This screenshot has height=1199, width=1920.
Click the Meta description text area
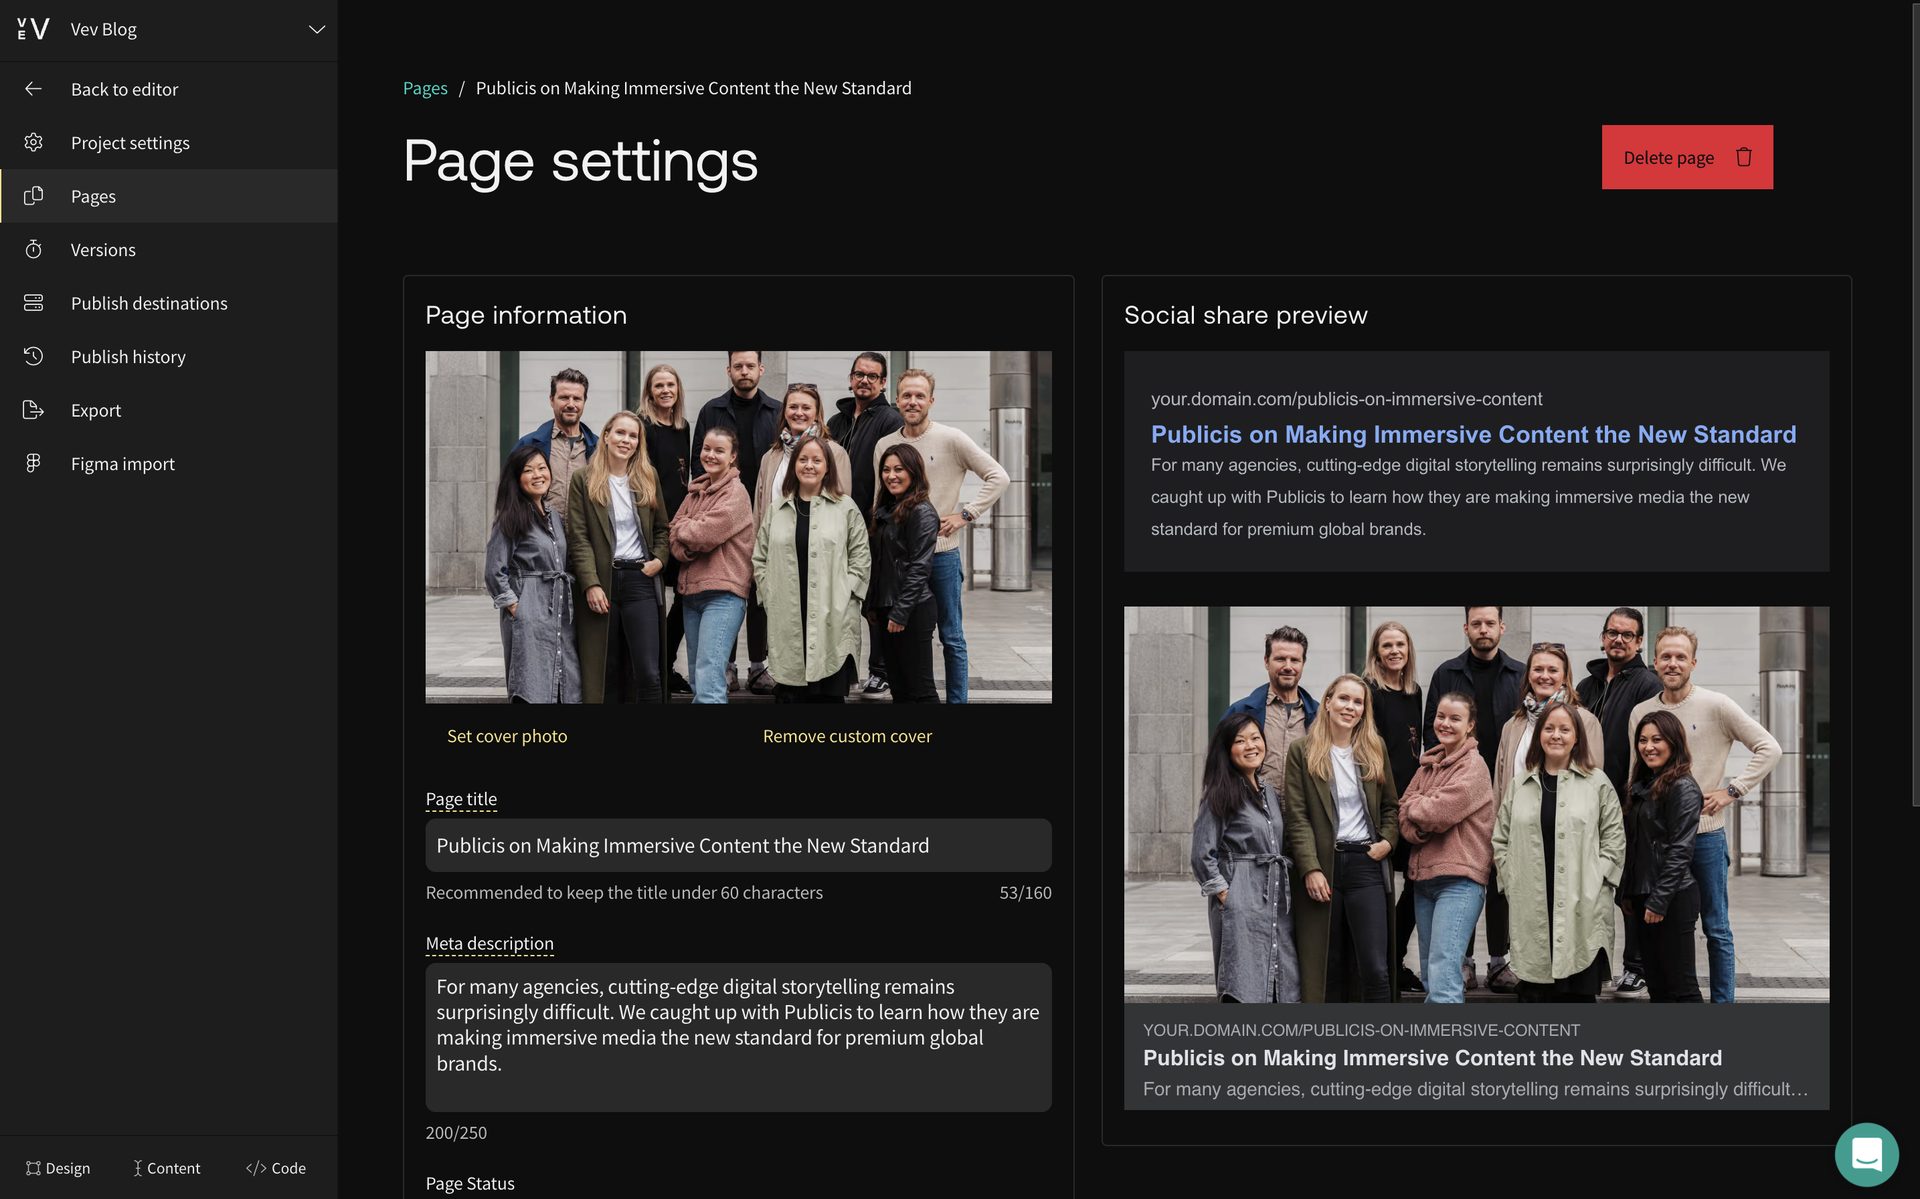point(738,1037)
